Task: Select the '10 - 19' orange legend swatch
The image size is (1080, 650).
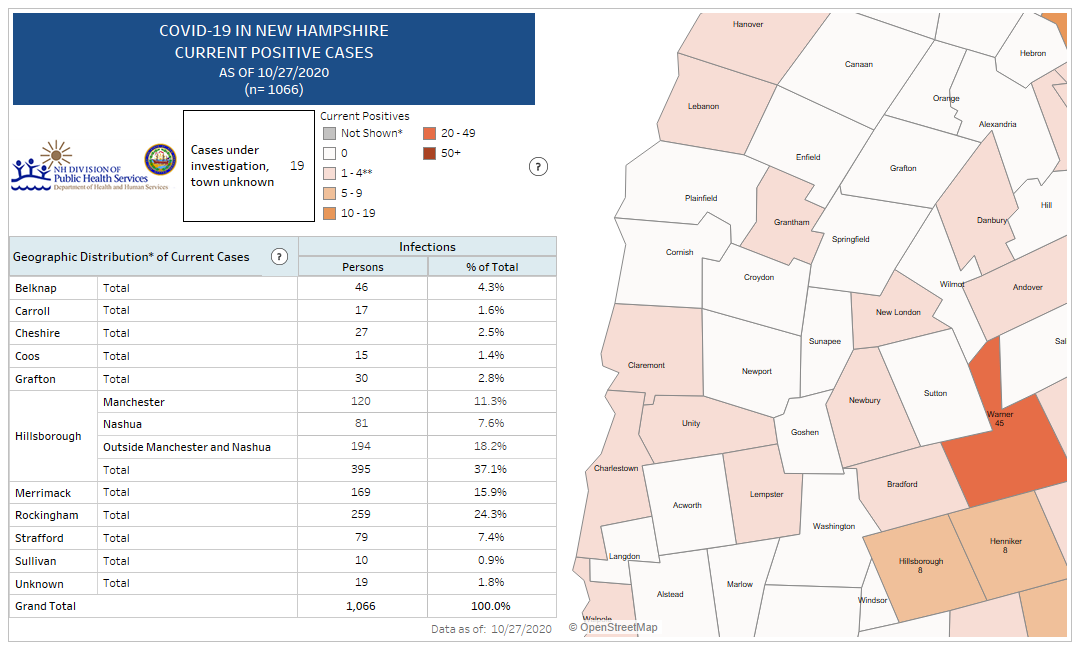Action: click(328, 213)
